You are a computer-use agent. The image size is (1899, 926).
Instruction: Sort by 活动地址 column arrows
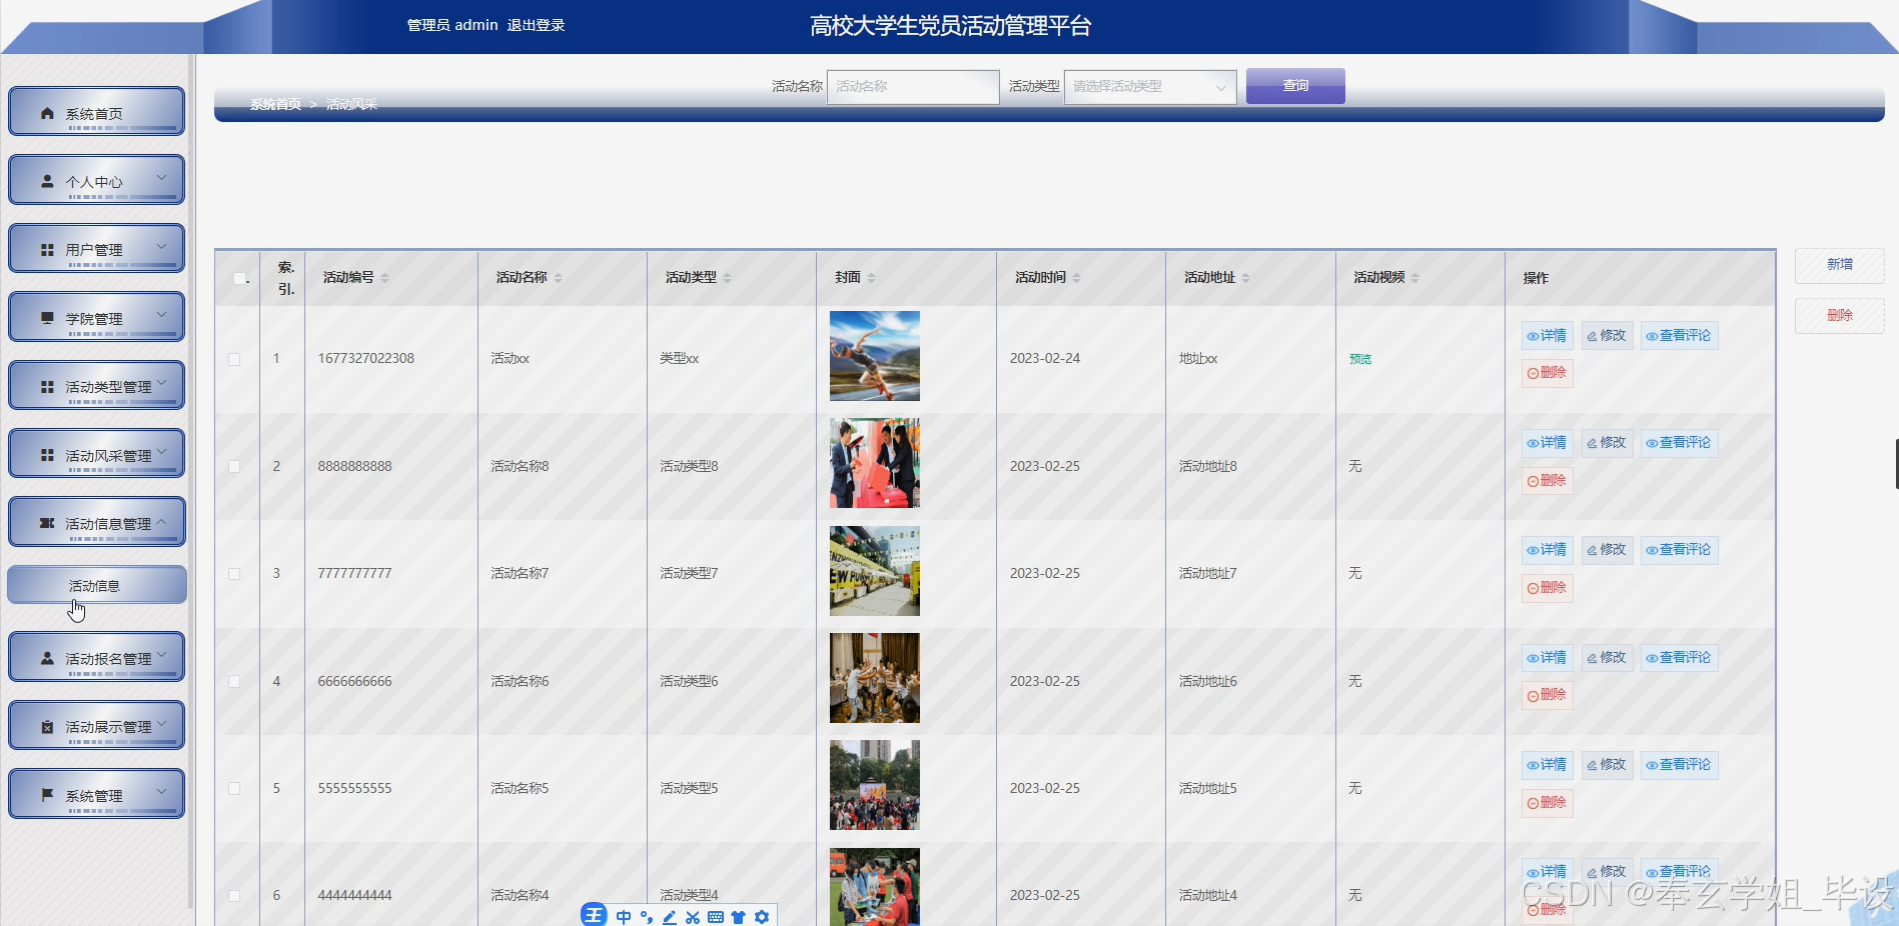tap(1245, 278)
